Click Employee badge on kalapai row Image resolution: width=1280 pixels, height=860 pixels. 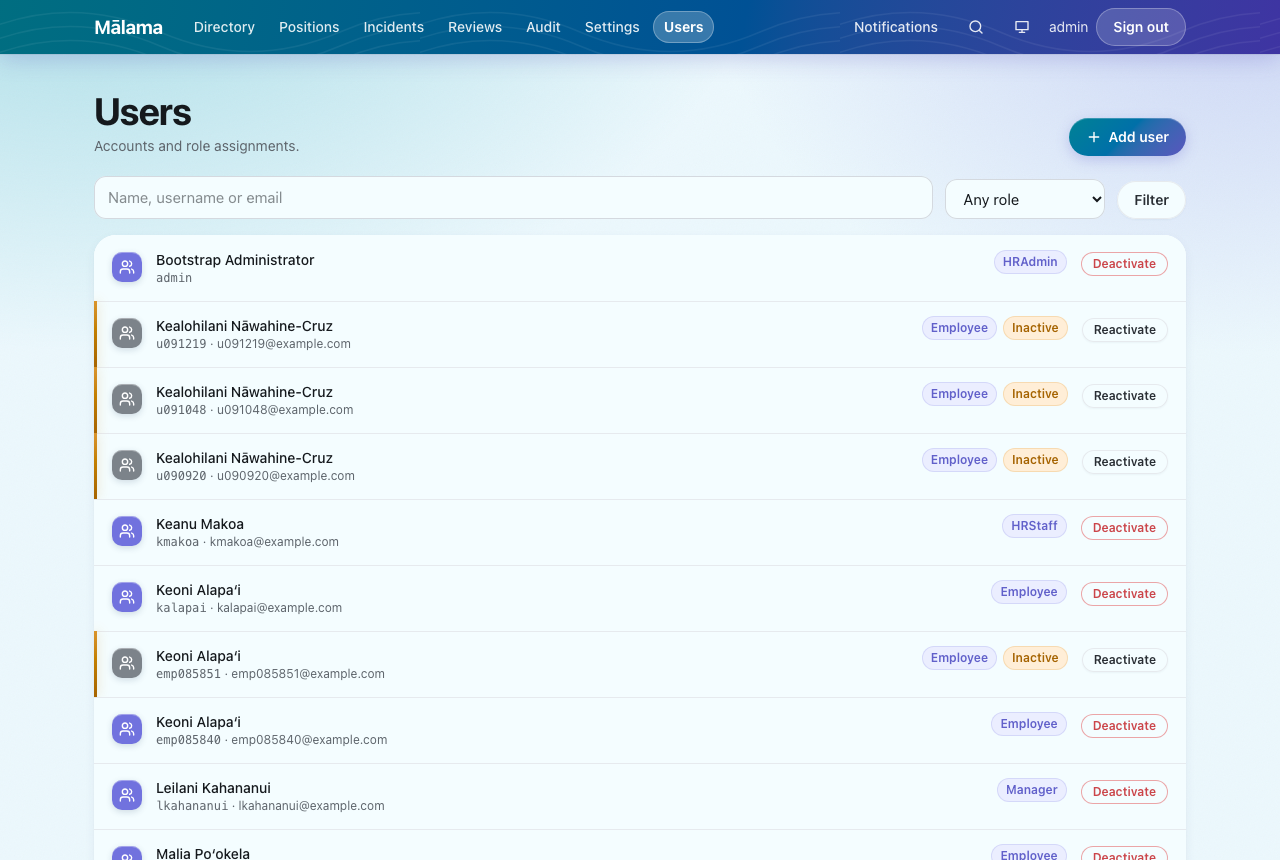(1029, 592)
